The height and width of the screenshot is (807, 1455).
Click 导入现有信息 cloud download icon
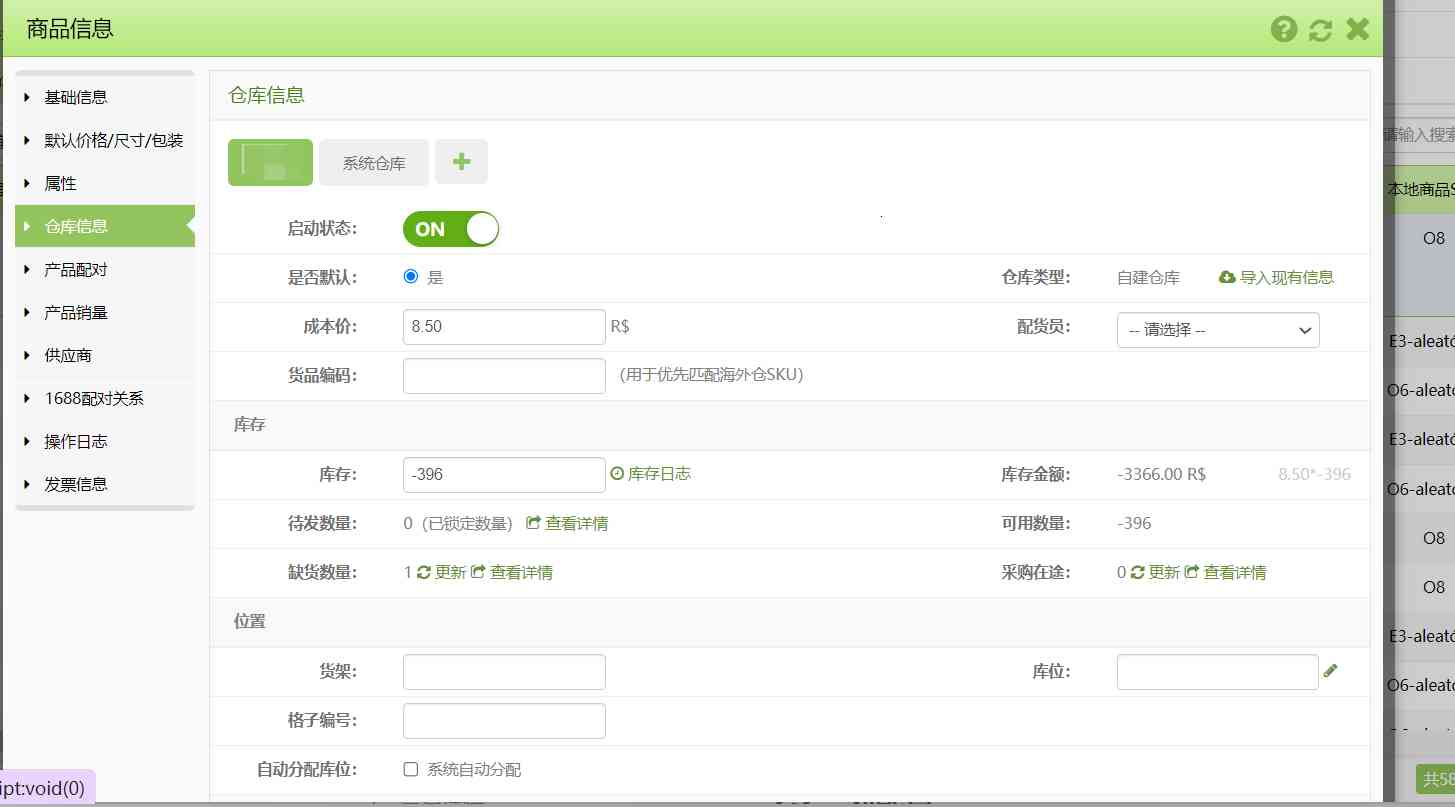click(x=1227, y=277)
